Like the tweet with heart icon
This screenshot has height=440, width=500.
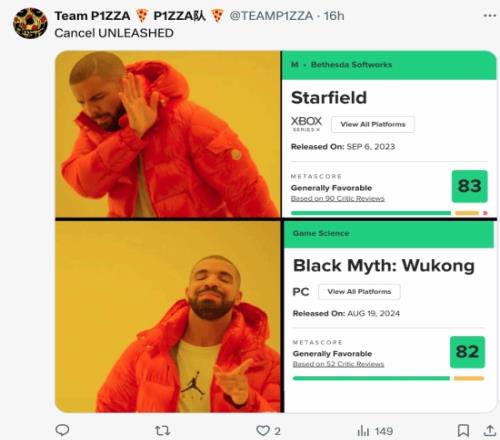(x=263, y=431)
